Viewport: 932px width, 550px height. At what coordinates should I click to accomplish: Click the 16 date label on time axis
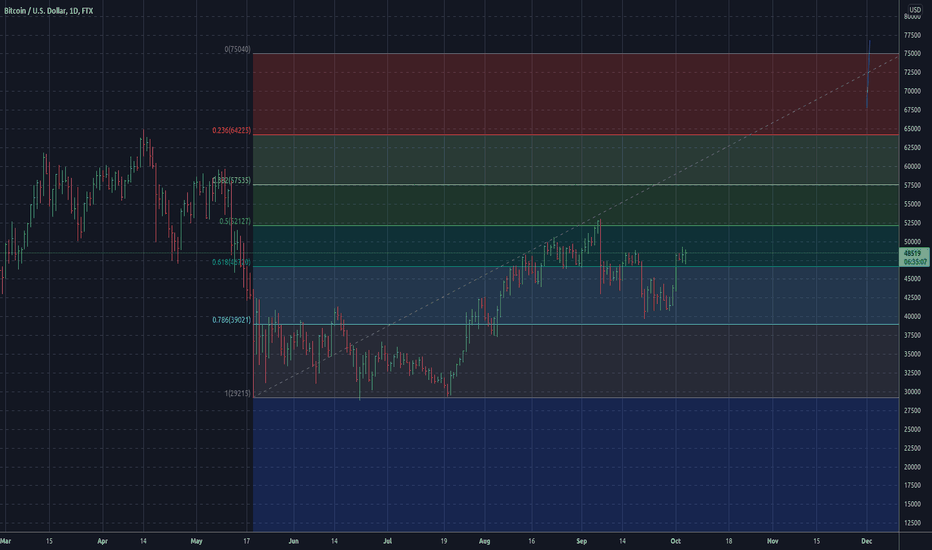coord(531,541)
